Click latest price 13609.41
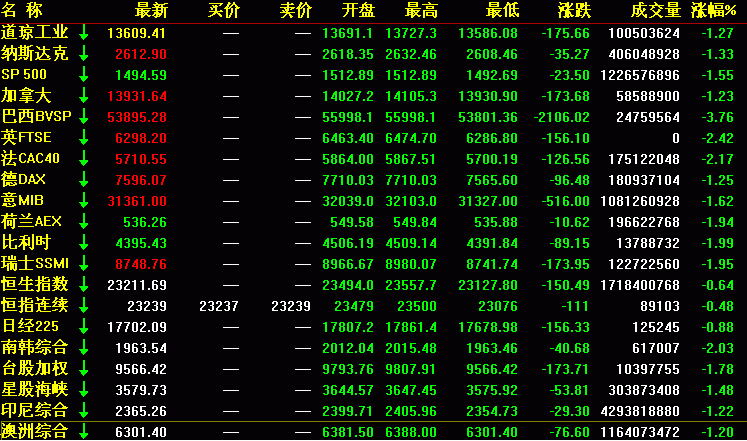Image resolution: width=747 pixels, height=441 pixels. tap(137, 33)
